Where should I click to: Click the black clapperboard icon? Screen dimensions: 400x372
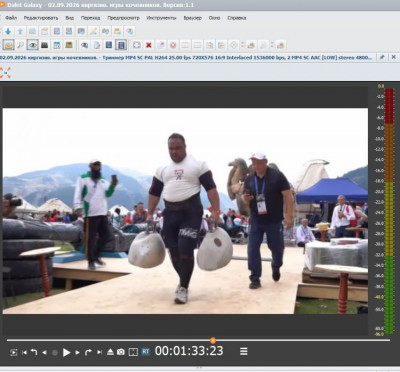click(44, 45)
